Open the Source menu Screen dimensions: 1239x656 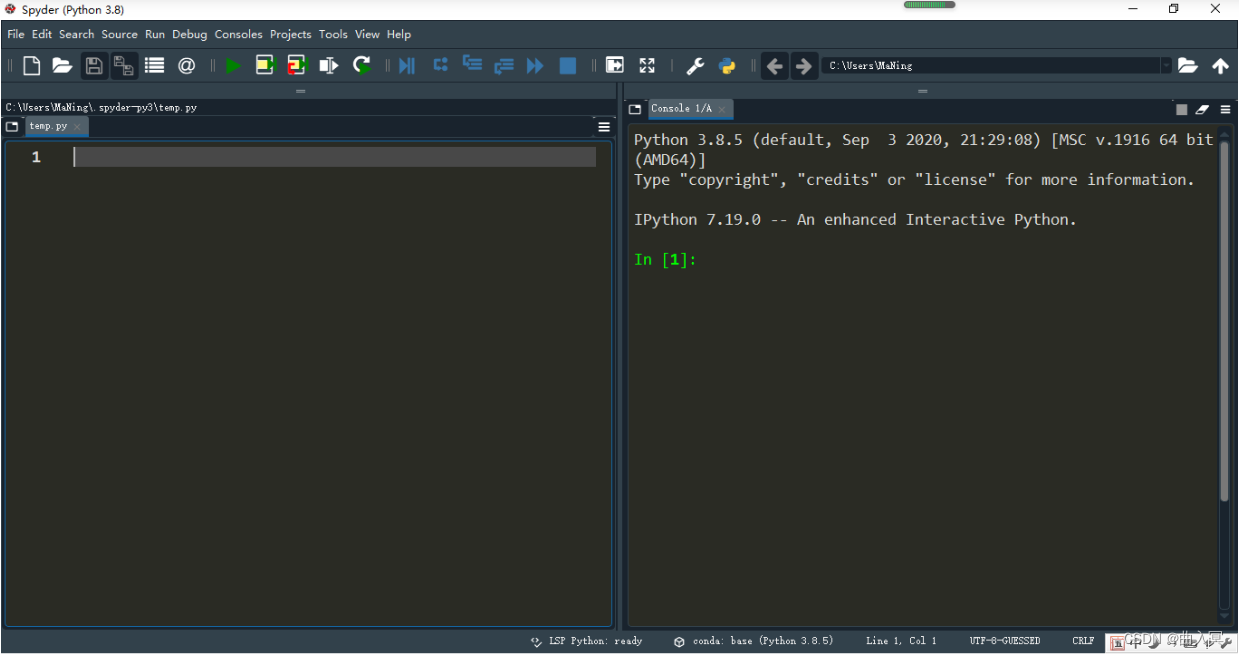pos(120,34)
